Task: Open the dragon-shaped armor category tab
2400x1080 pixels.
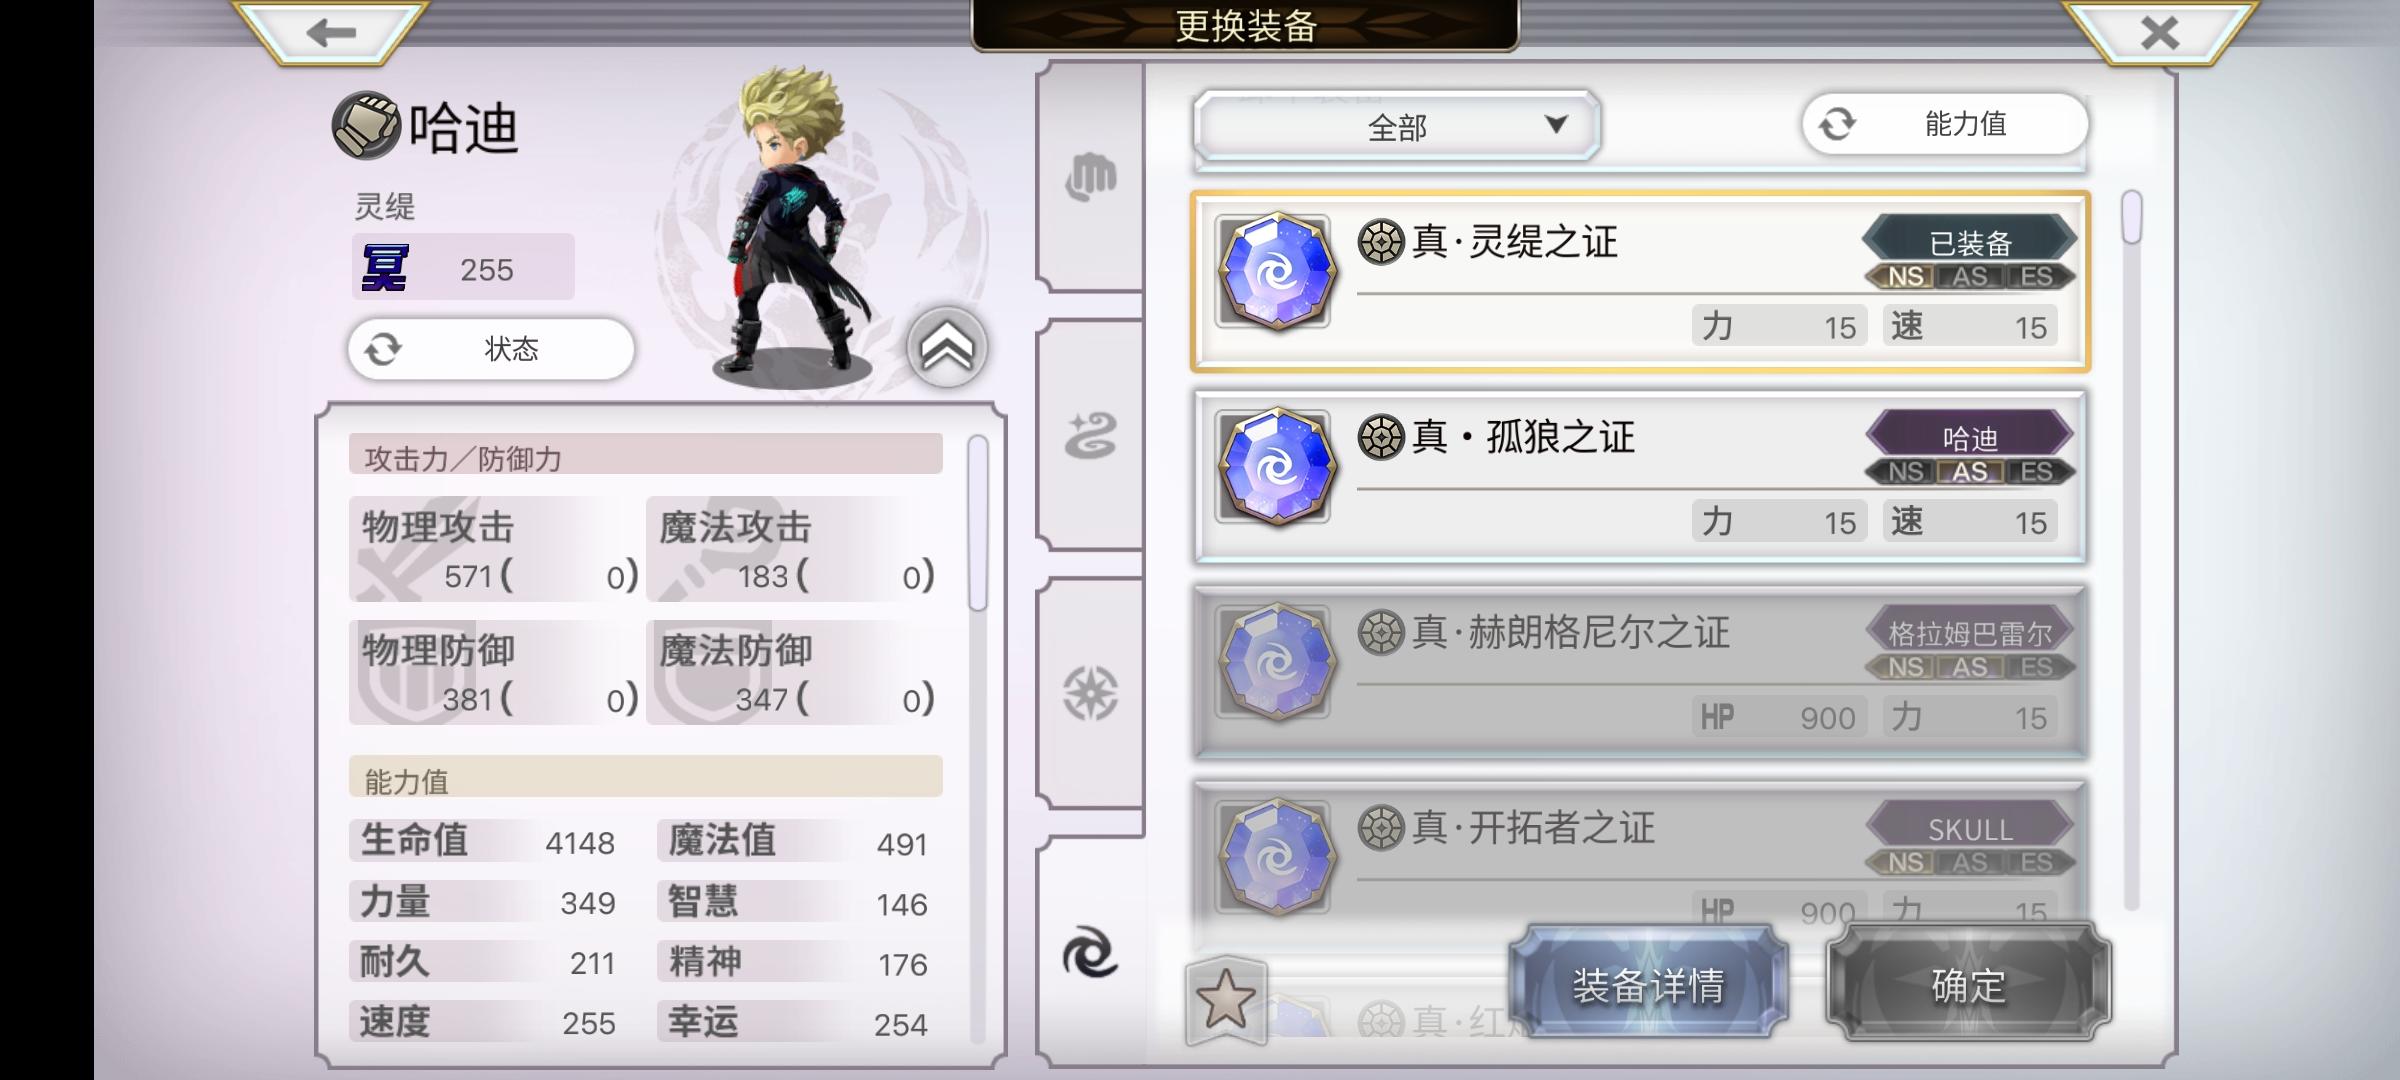Action: click(1090, 436)
